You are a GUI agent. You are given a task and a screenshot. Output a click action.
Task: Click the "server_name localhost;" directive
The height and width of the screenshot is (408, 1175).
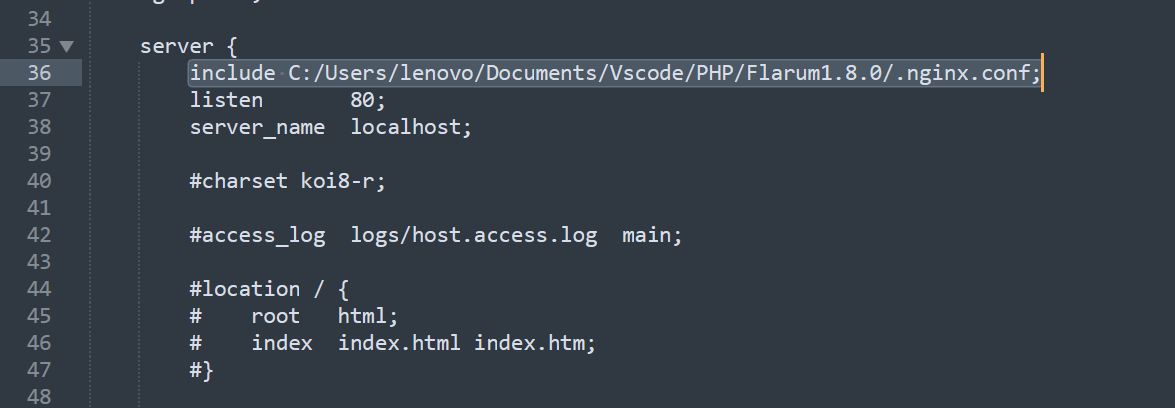coord(330,127)
